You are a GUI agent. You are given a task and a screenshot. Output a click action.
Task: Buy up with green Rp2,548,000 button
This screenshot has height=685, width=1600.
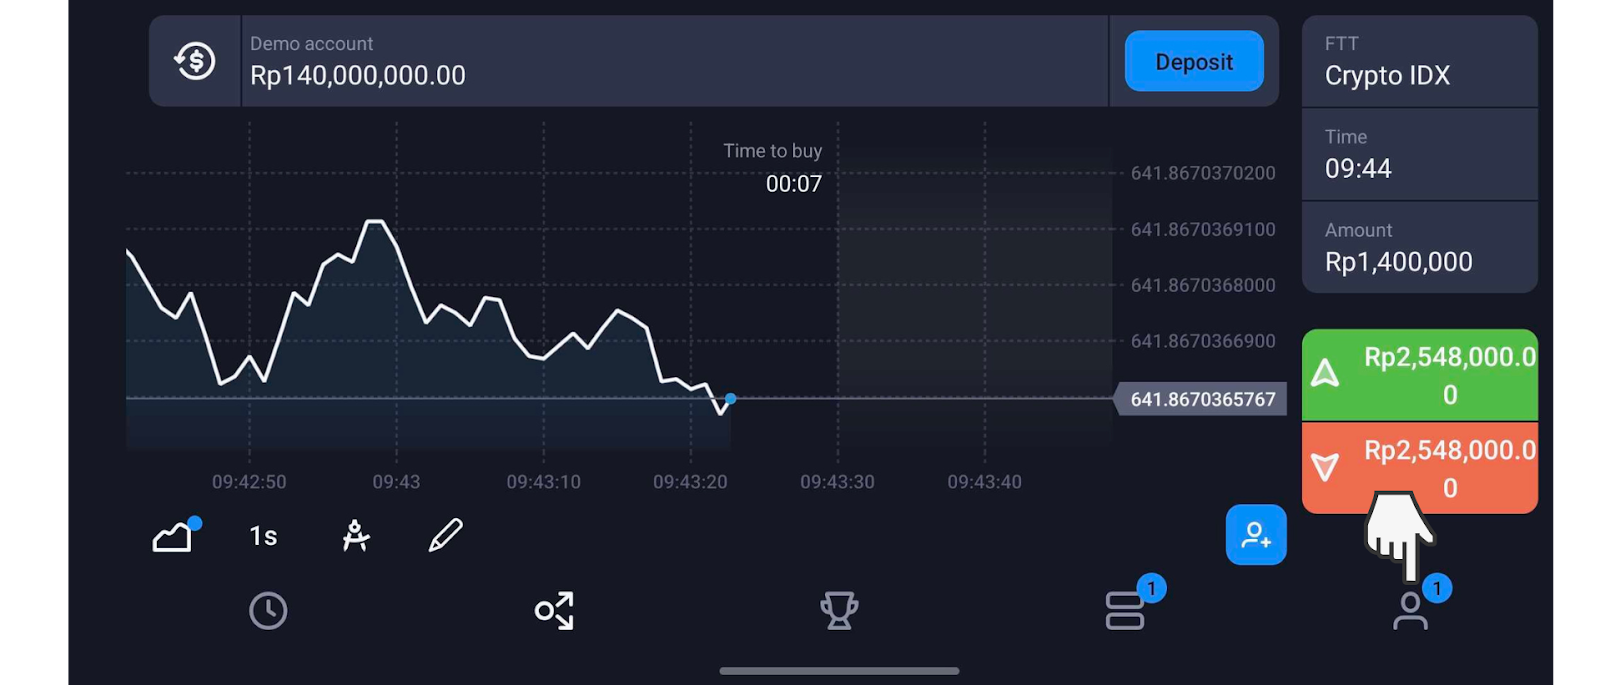point(1419,375)
